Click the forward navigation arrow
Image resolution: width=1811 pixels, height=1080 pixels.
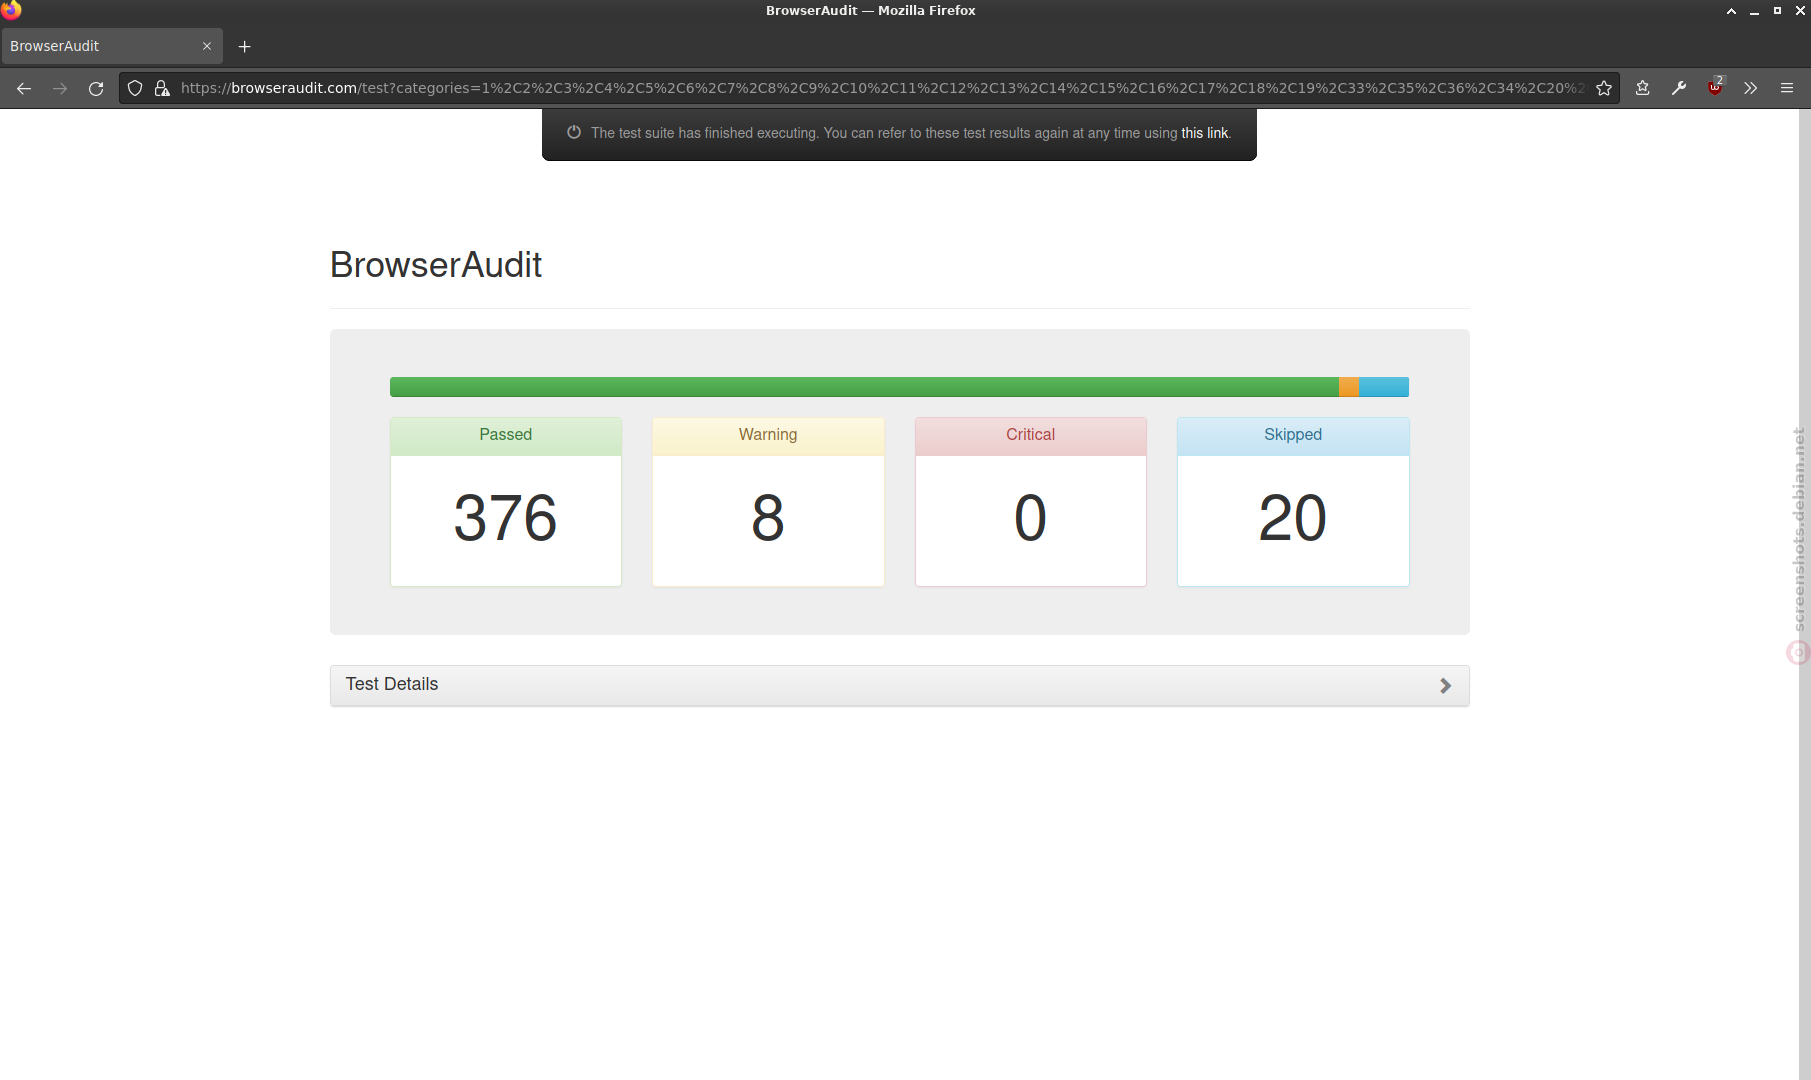click(x=60, y=88)
